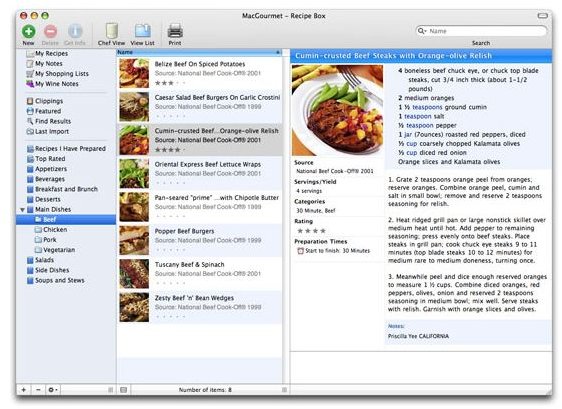Click the teaspoons link for ground cumin
This screenshot has width=562, height=409.
[x=427, y=107]
